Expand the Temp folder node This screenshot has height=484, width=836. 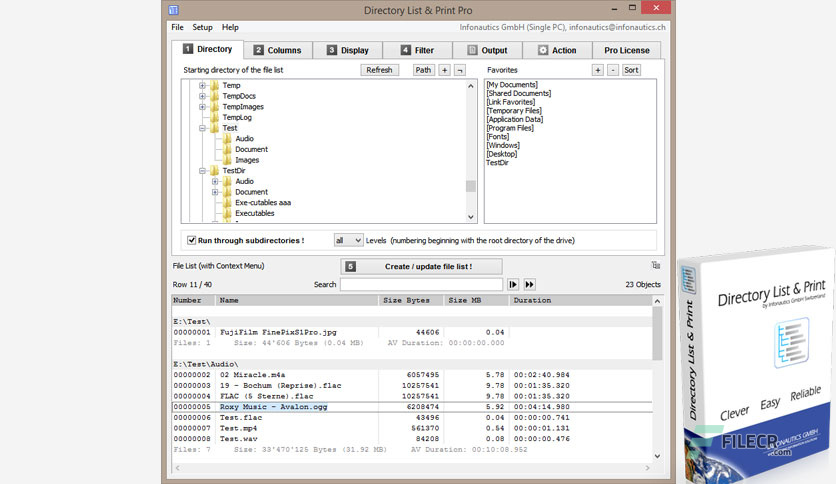(202, 85)
